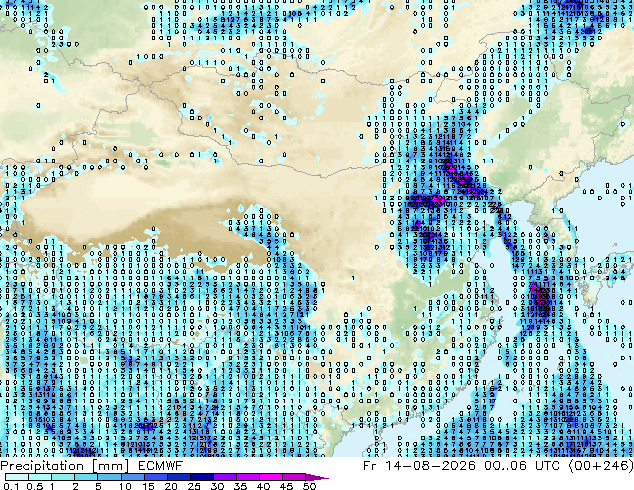Click the legend value '25'
Screen dimensions: 634x490
[x=194, y=486]
